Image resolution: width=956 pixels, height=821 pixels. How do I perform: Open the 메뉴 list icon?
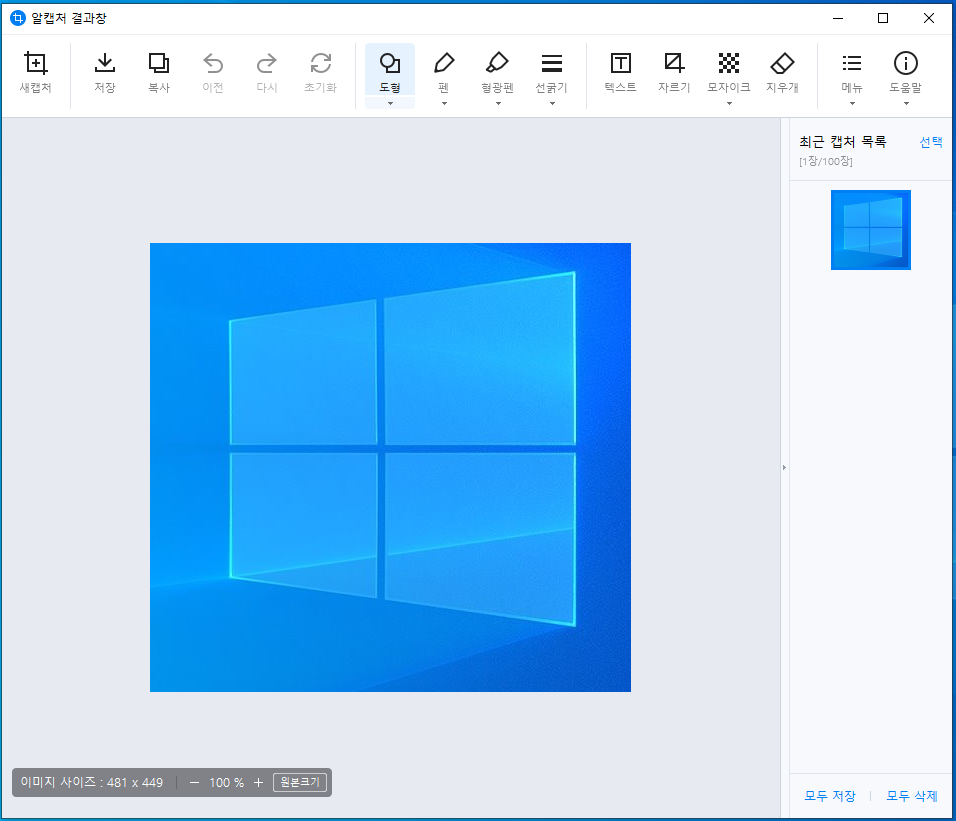click(852, 63)
